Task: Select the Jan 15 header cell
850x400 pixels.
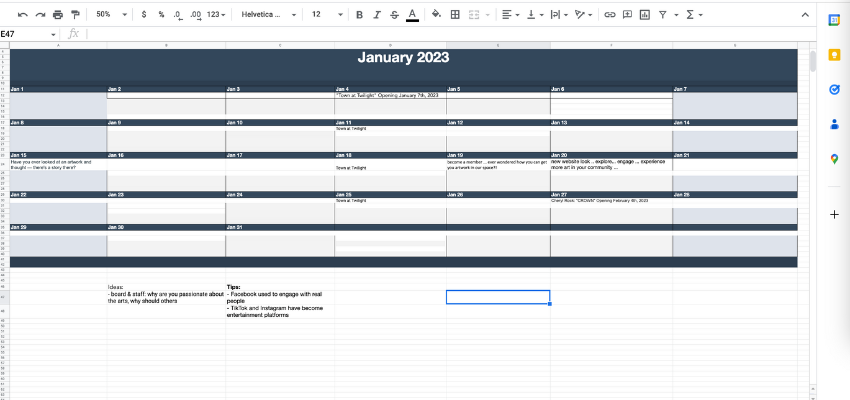Action: click(58, 155)
